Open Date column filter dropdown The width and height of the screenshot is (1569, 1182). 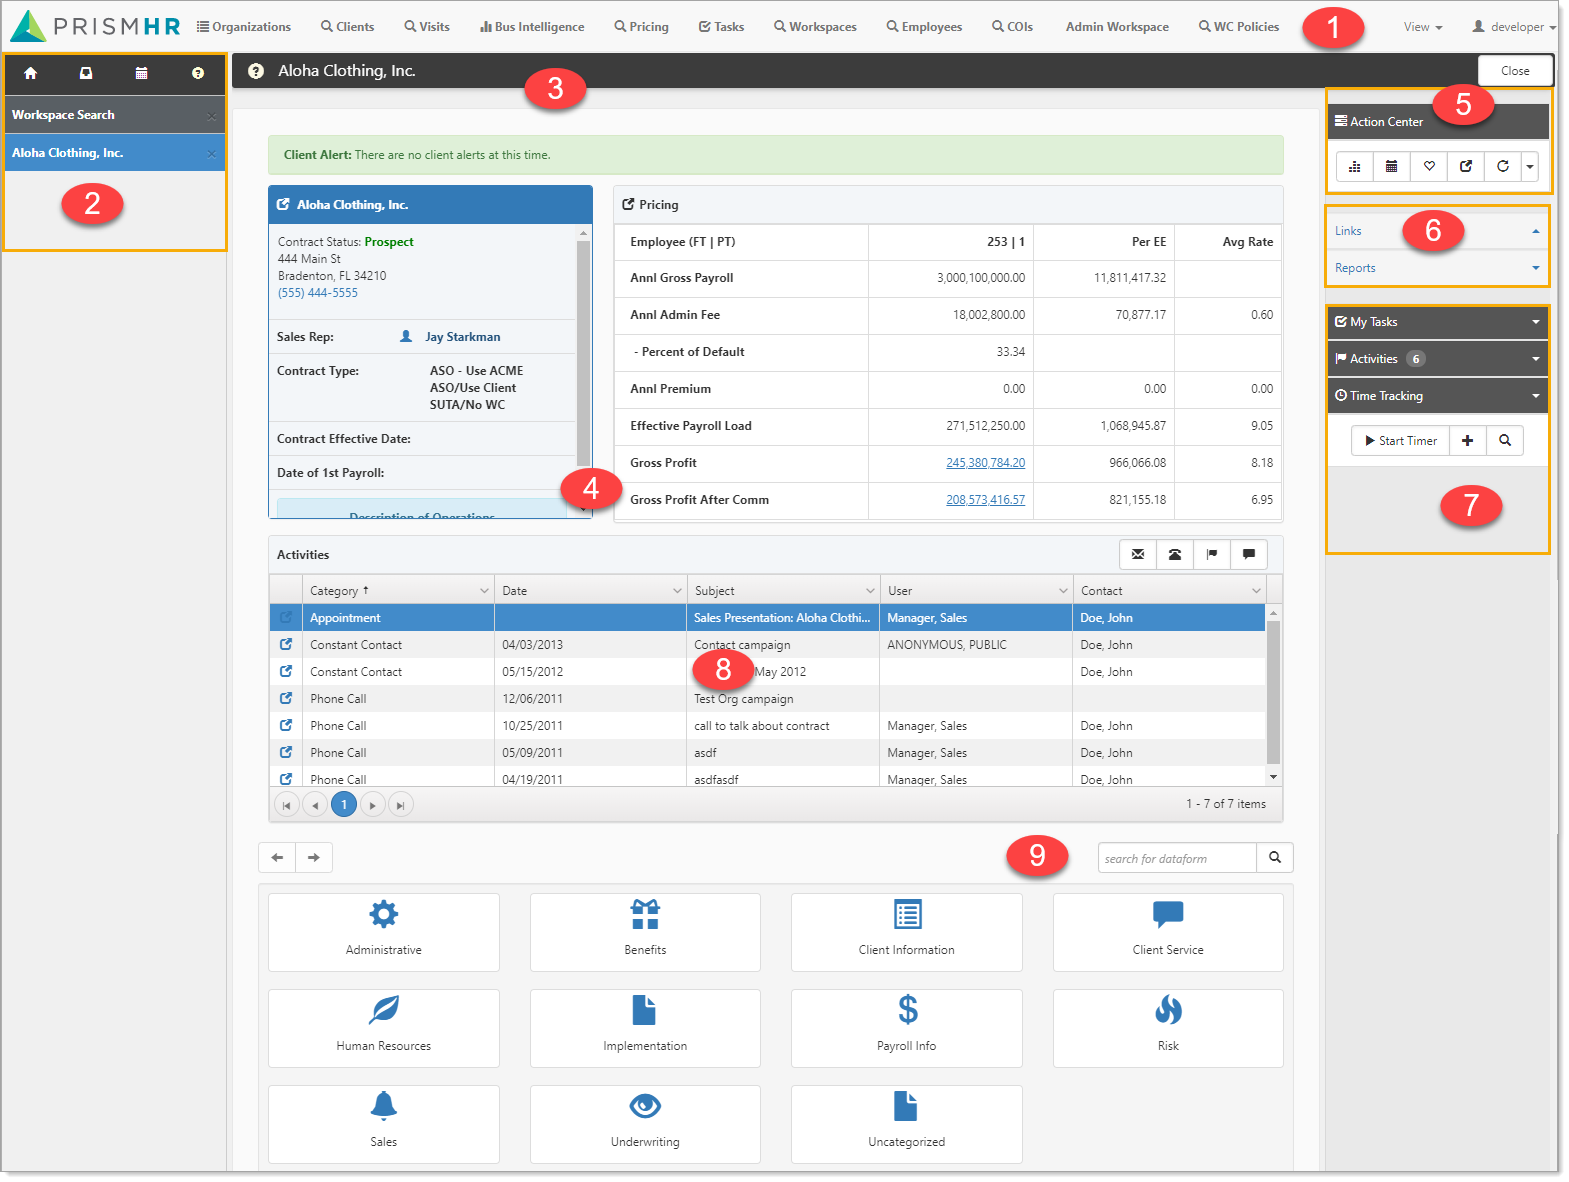[x=677, y=591]
